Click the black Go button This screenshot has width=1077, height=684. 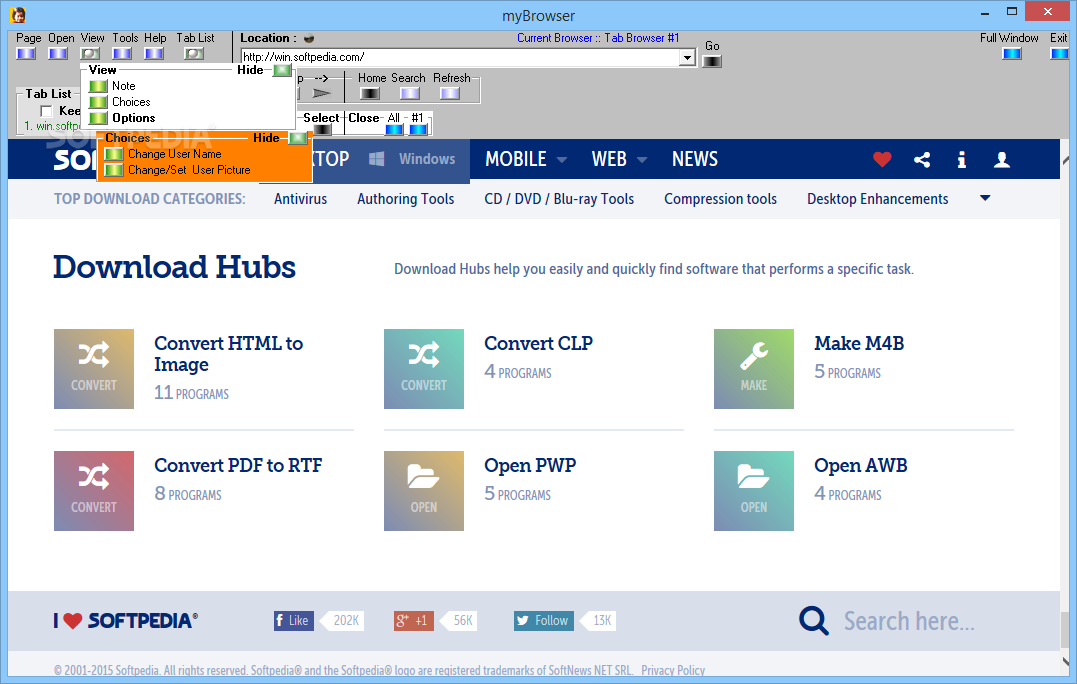pyautogui.click(x=712, y=61)
